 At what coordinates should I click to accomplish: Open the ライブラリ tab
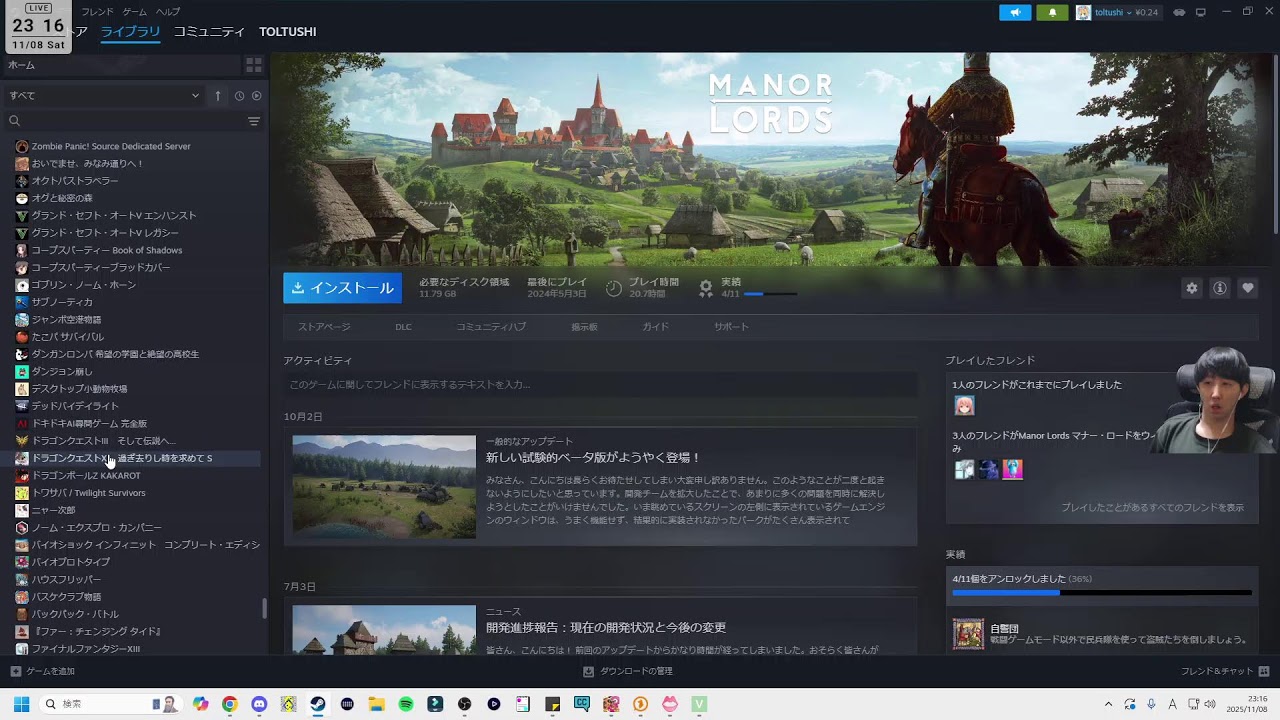(130, 32)
